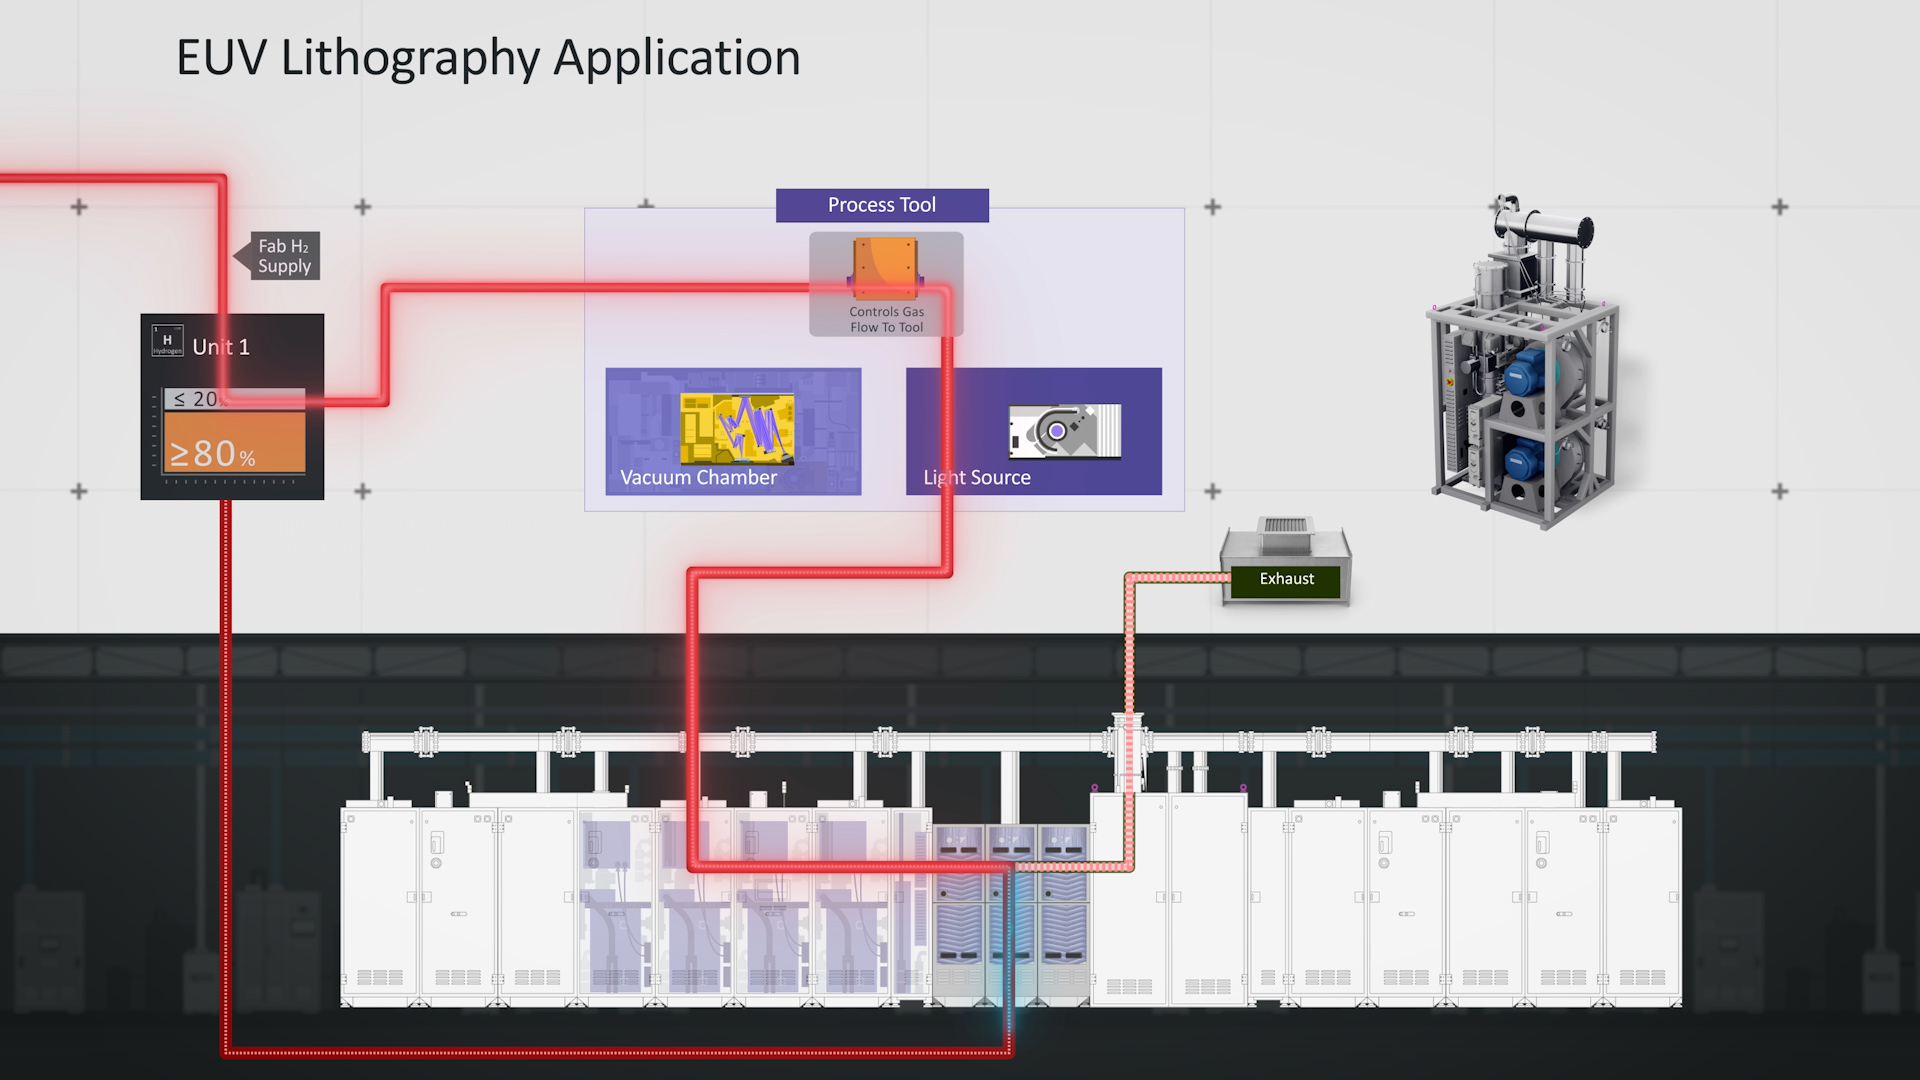Click the green Exhaust label
The width and height of the screenshot is (1920, 1080).
(x=1286, y=580)
